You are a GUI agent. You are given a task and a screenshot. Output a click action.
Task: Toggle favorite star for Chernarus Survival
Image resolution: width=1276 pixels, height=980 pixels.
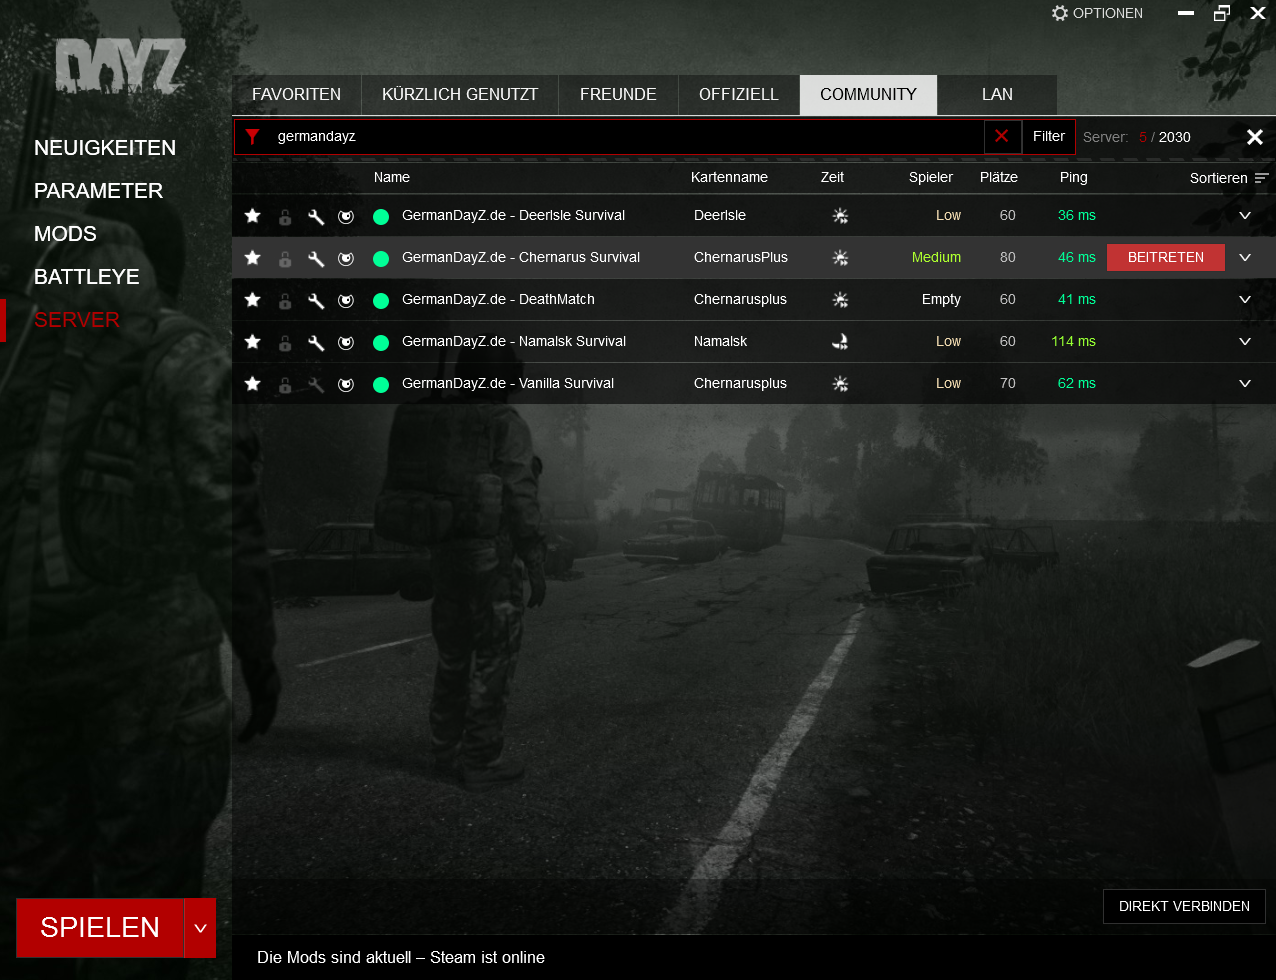[253, 258]
